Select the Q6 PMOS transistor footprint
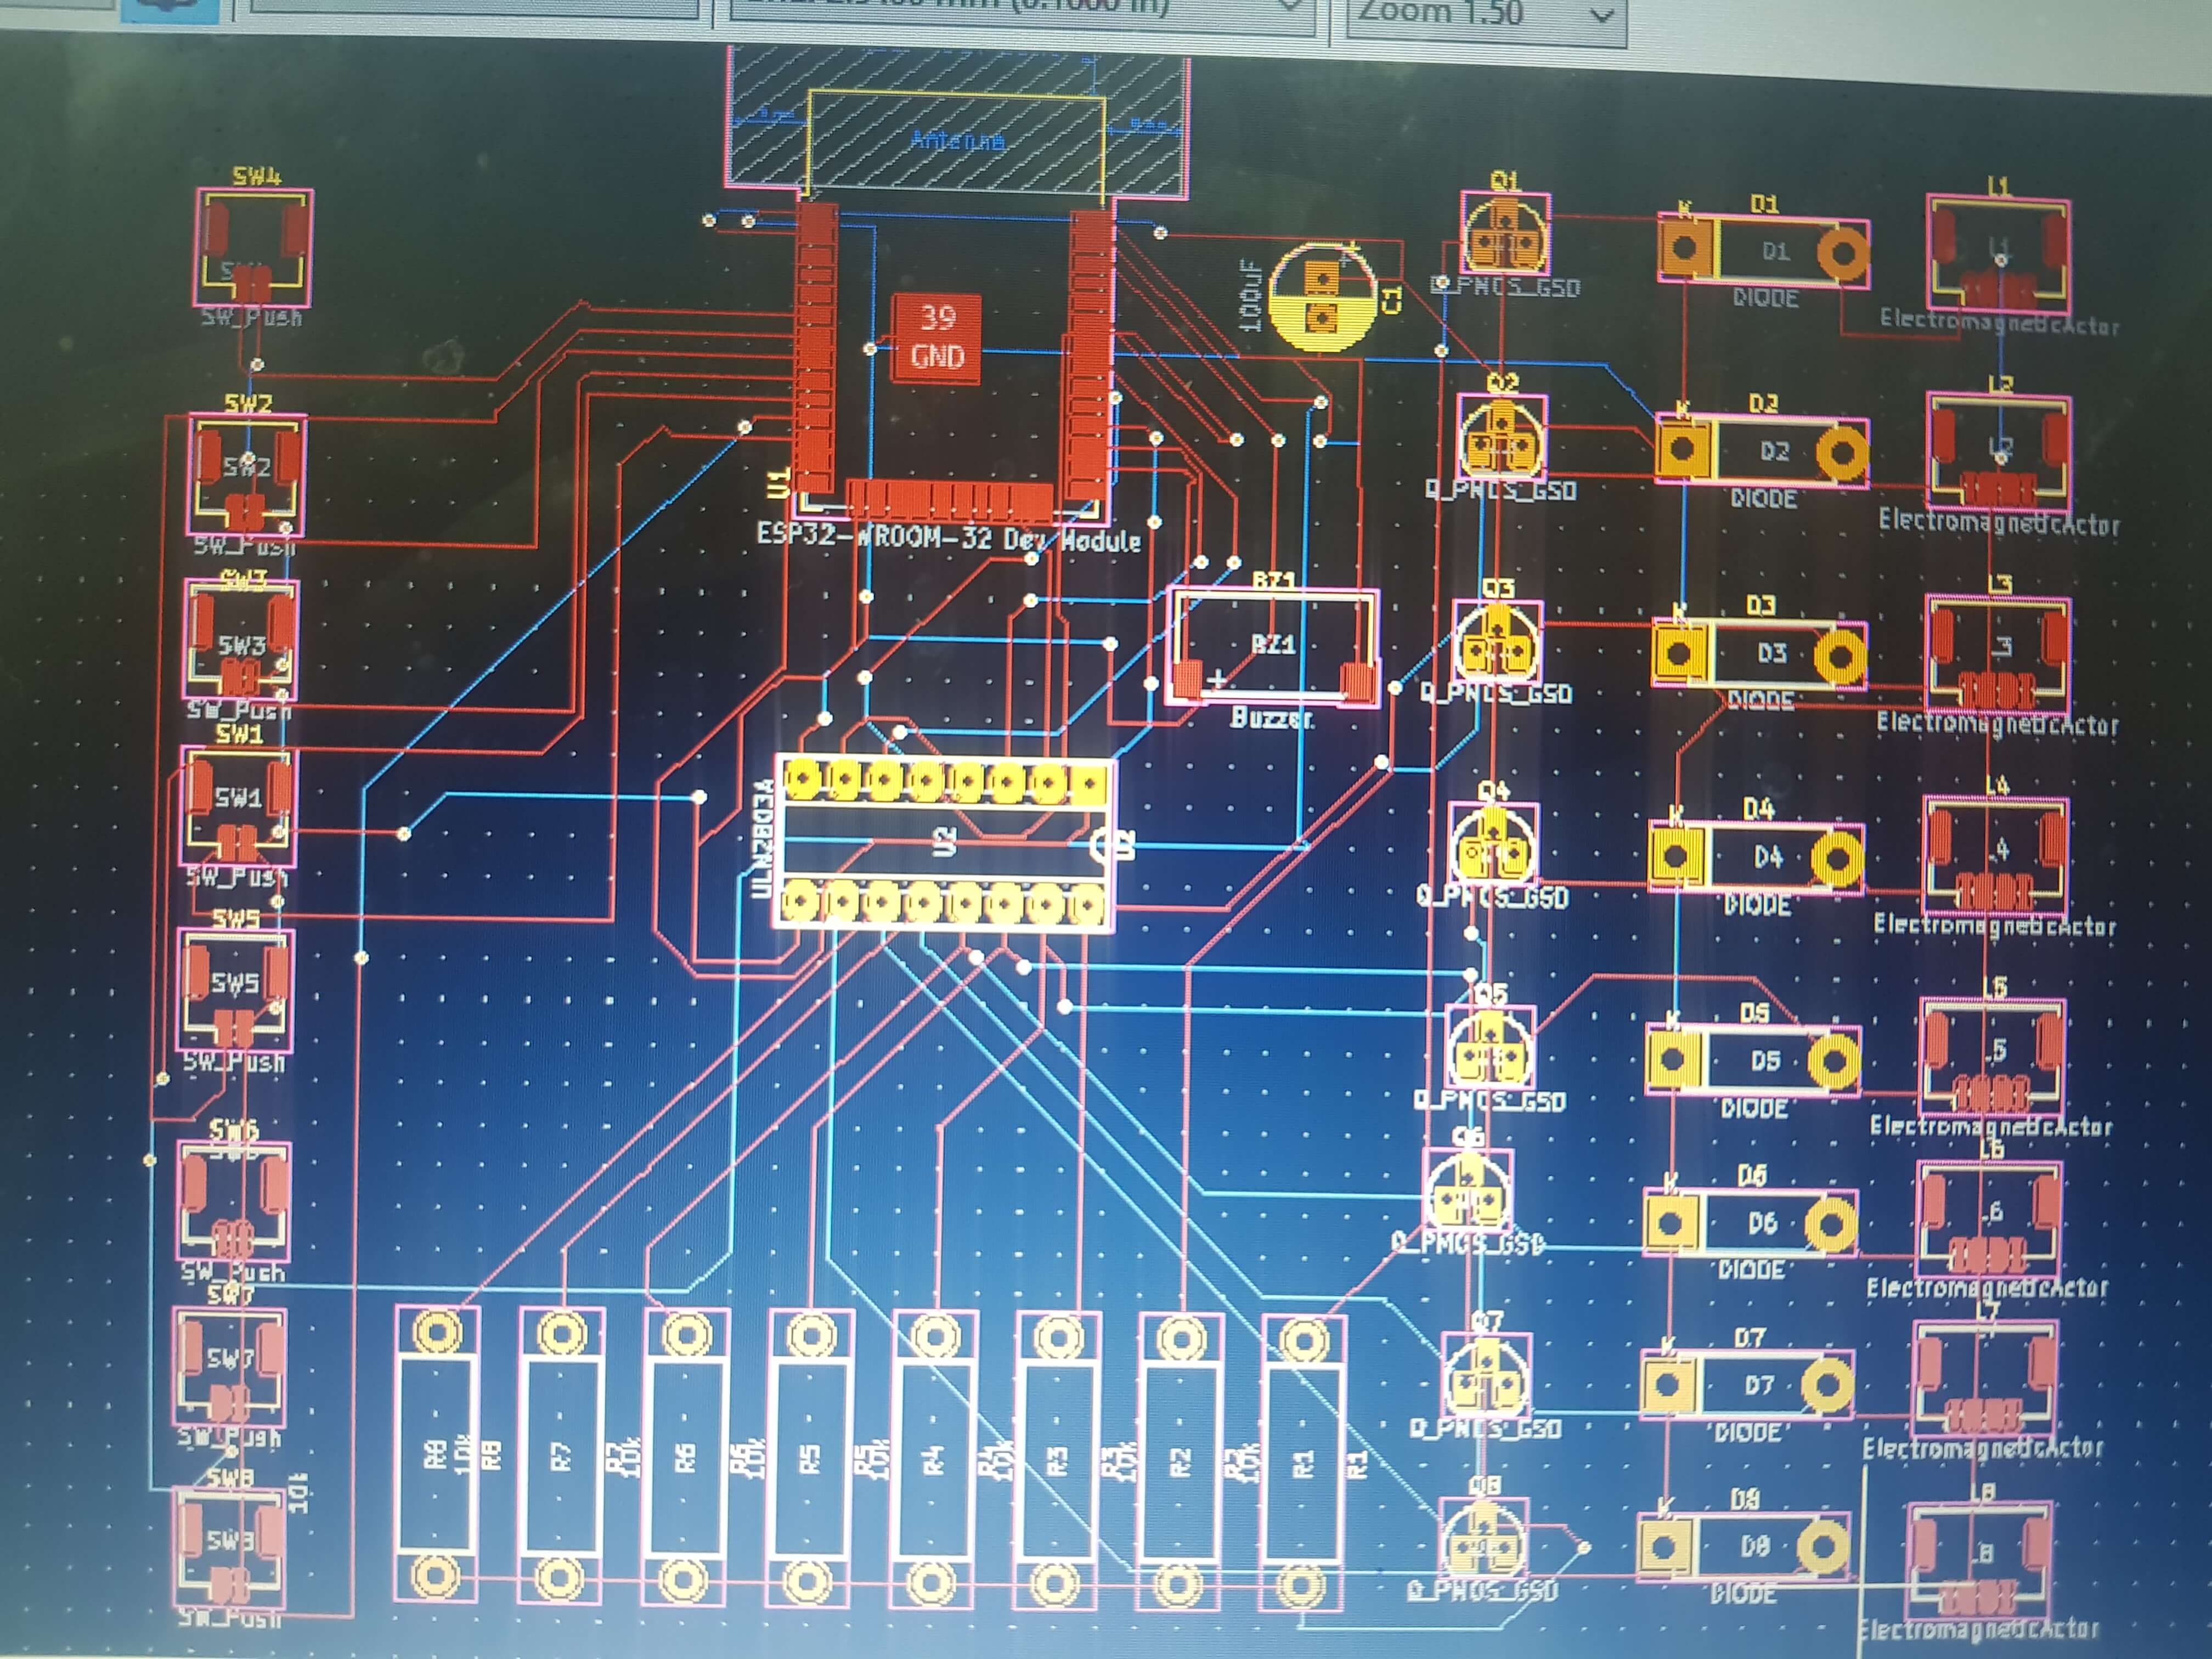Screen dimensions: 2212x1659 (x=1467, y=1192)
